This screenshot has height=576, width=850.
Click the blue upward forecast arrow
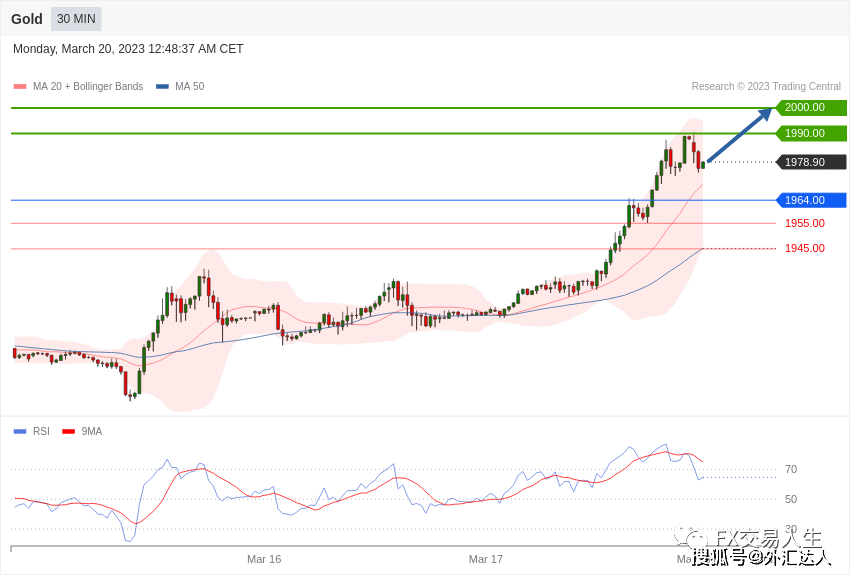click(740, 134)
